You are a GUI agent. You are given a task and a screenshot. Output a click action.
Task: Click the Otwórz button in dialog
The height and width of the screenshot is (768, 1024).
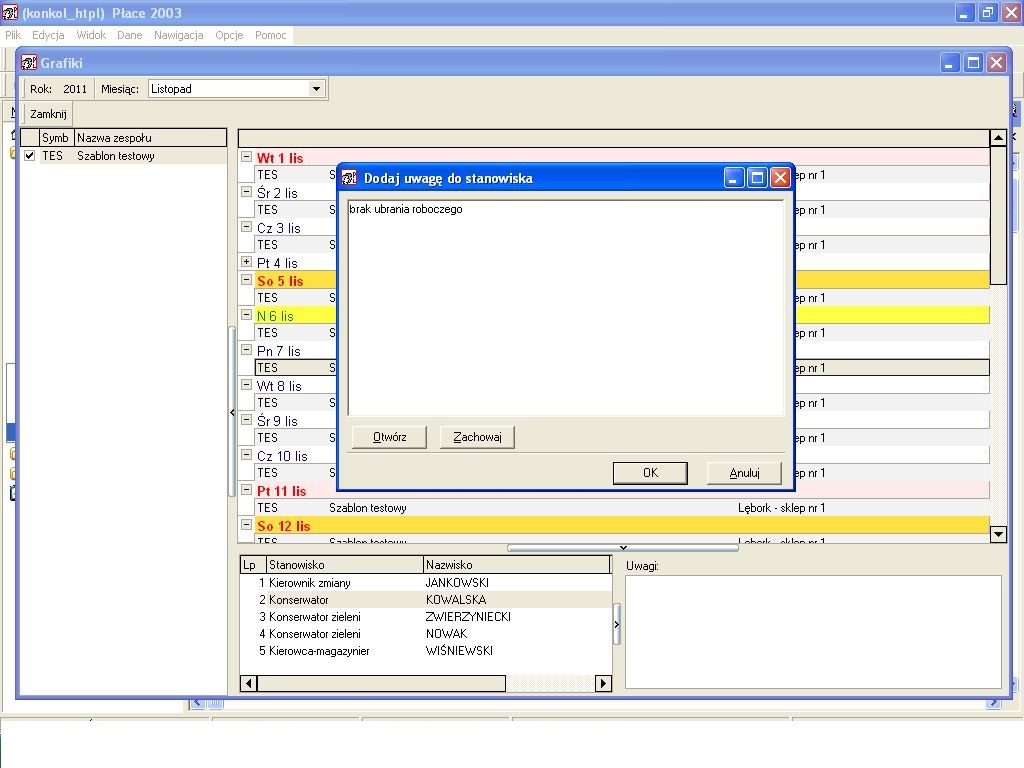click(389, 438)
